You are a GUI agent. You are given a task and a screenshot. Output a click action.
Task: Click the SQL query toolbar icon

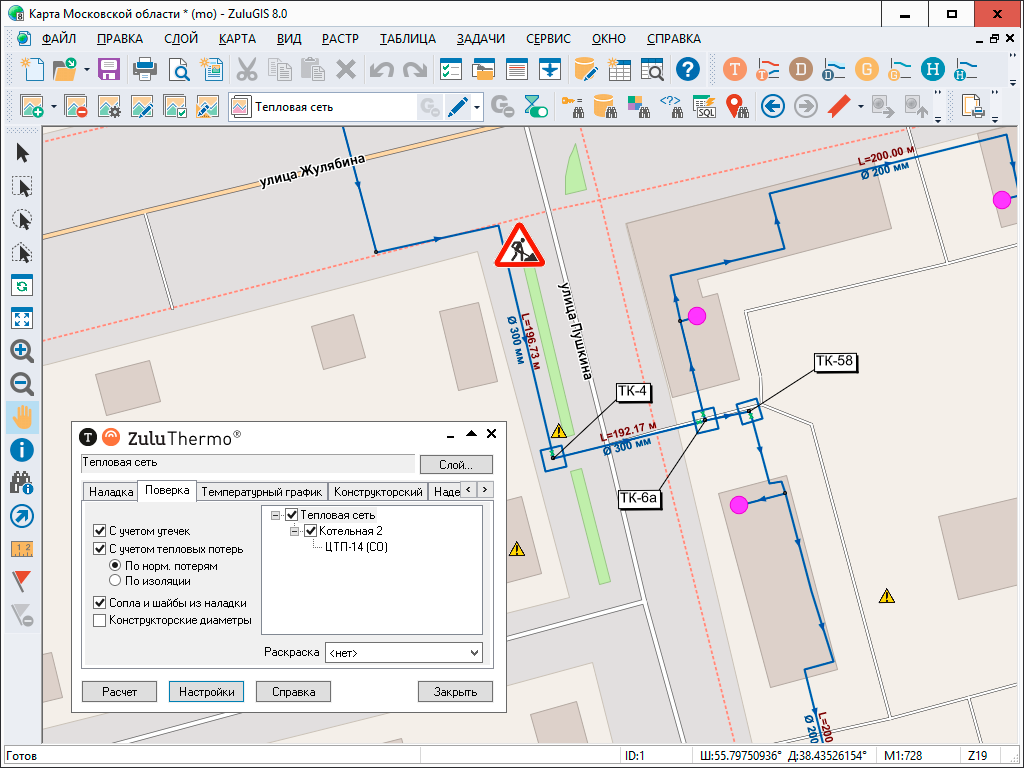point(705,106)
